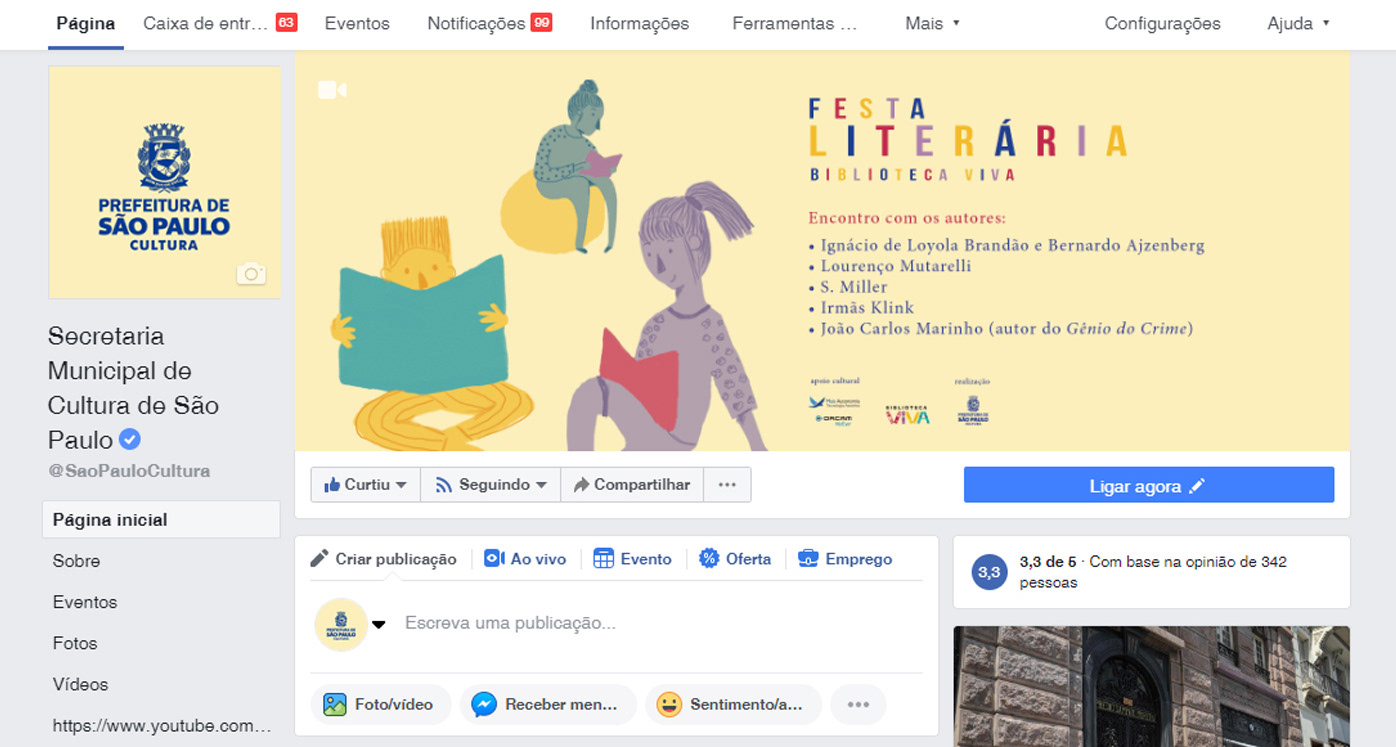Click the Oferta percent badge icon
This screenshot has width=1396, height=747.
[x=709, y=559]
